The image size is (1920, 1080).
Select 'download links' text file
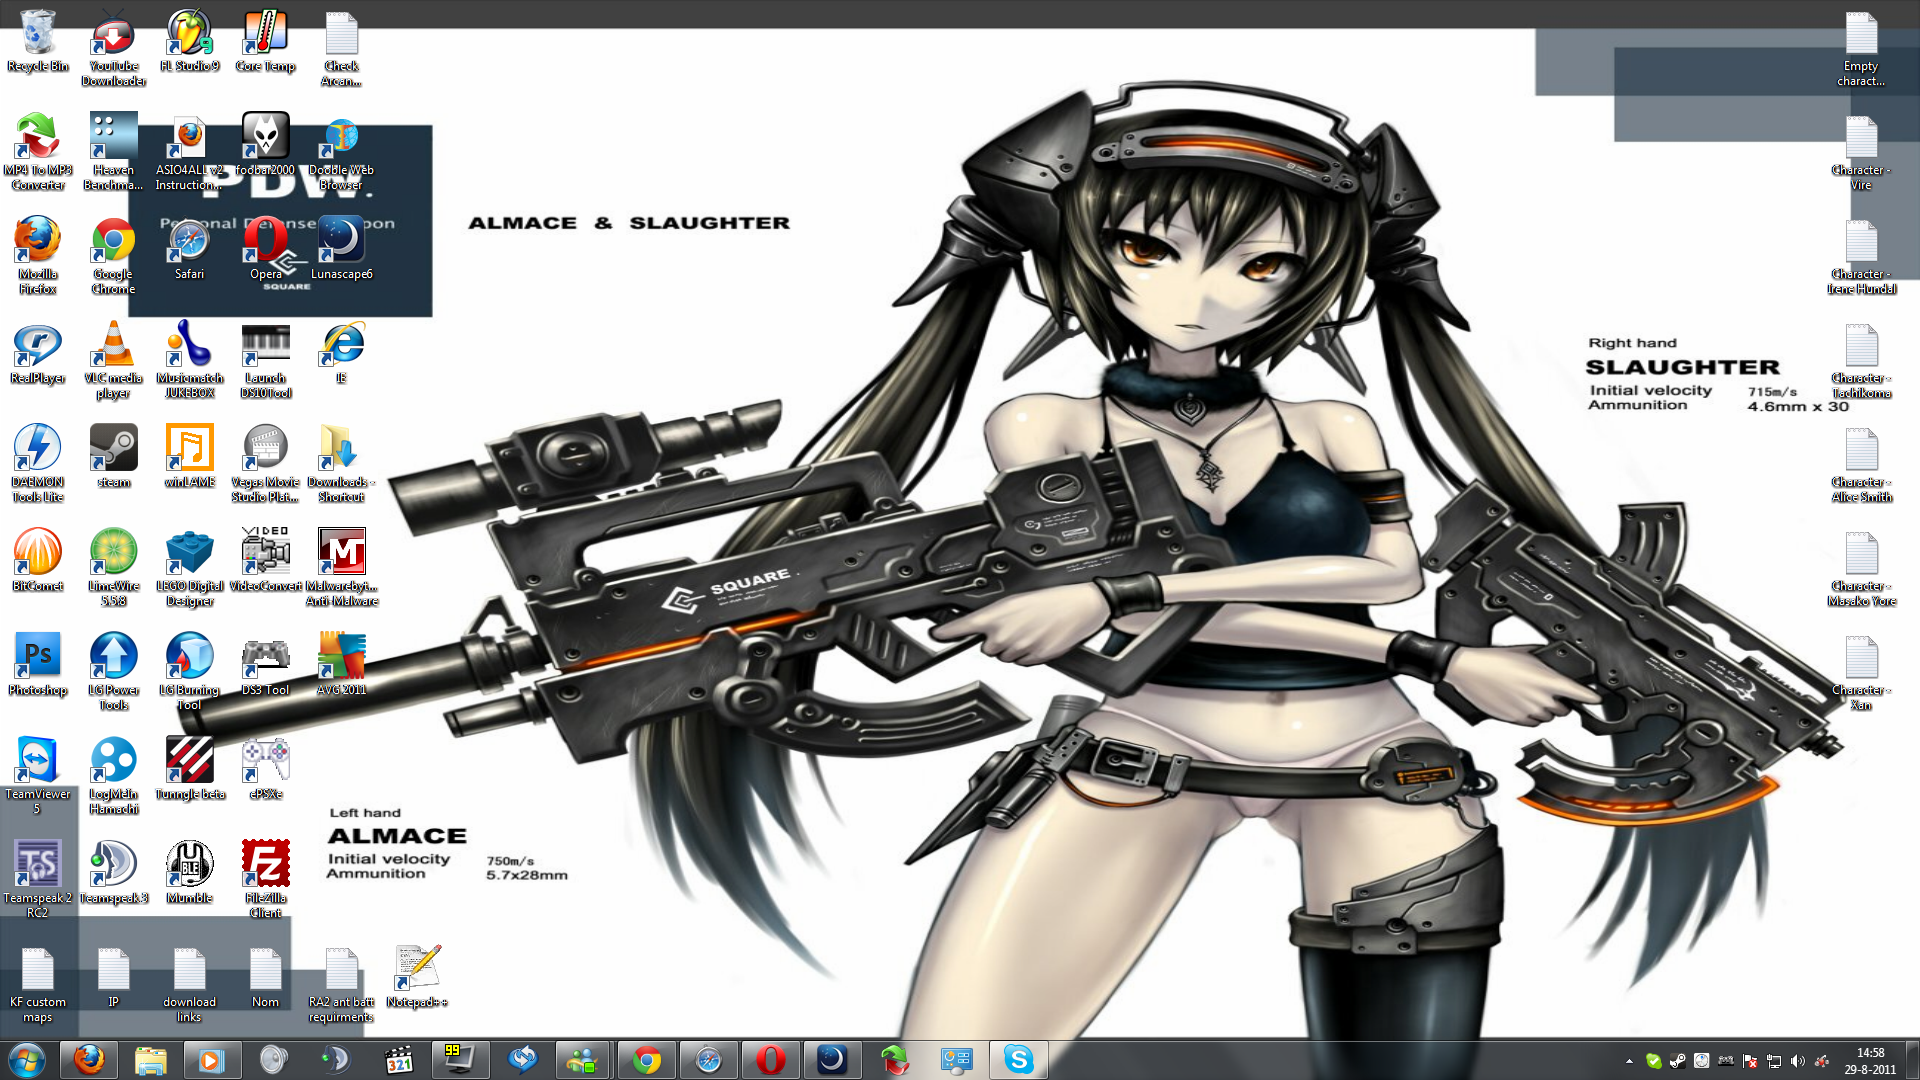click(x=190, y=984)
